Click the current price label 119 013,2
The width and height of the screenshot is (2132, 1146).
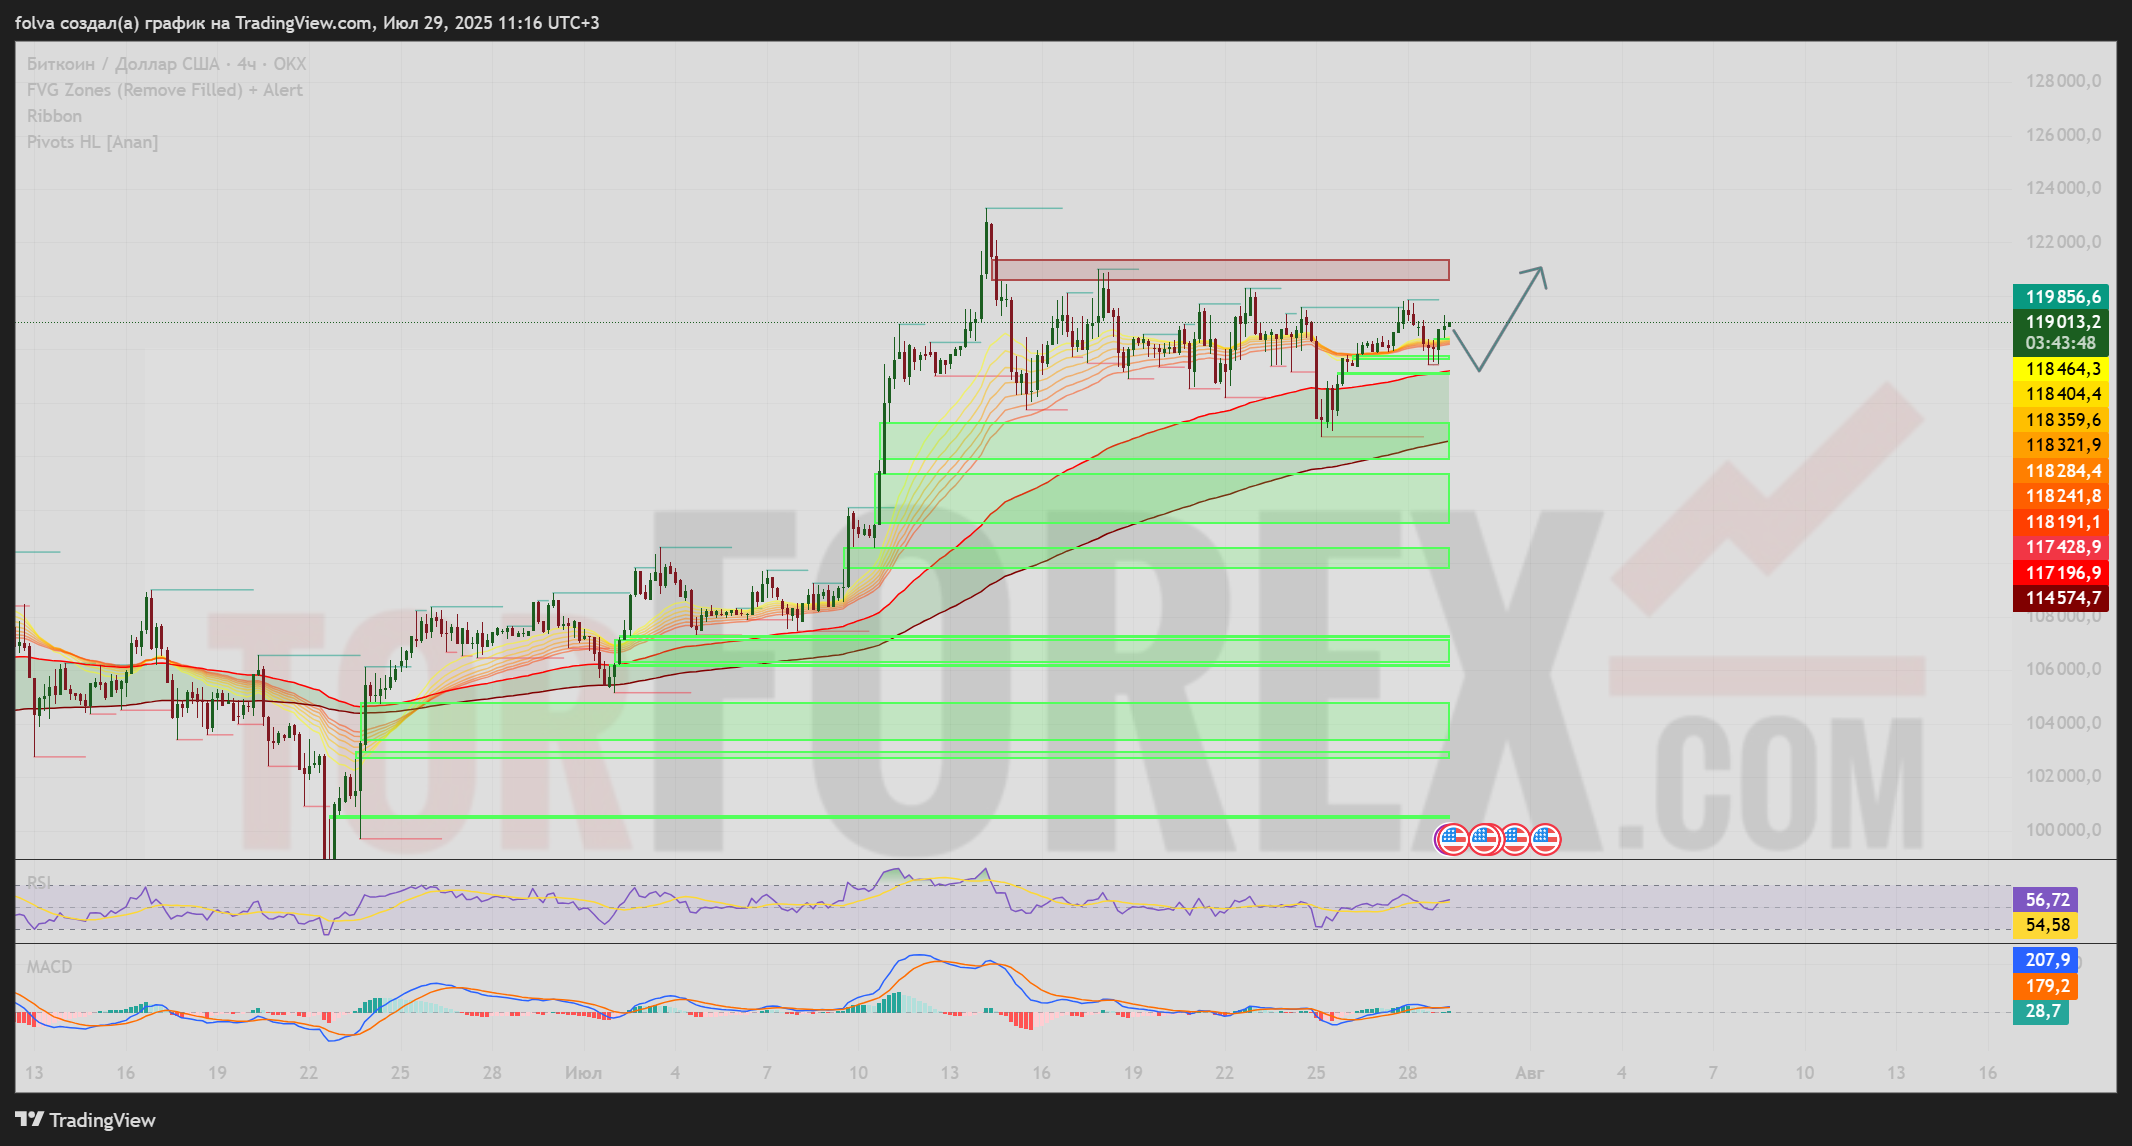2062,322
